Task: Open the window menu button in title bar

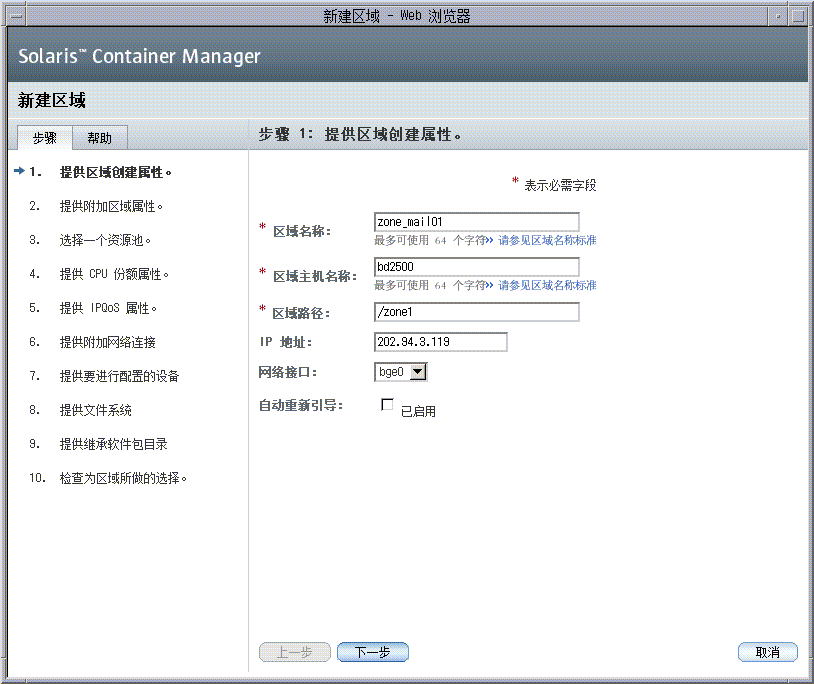Action: (17, 17)
